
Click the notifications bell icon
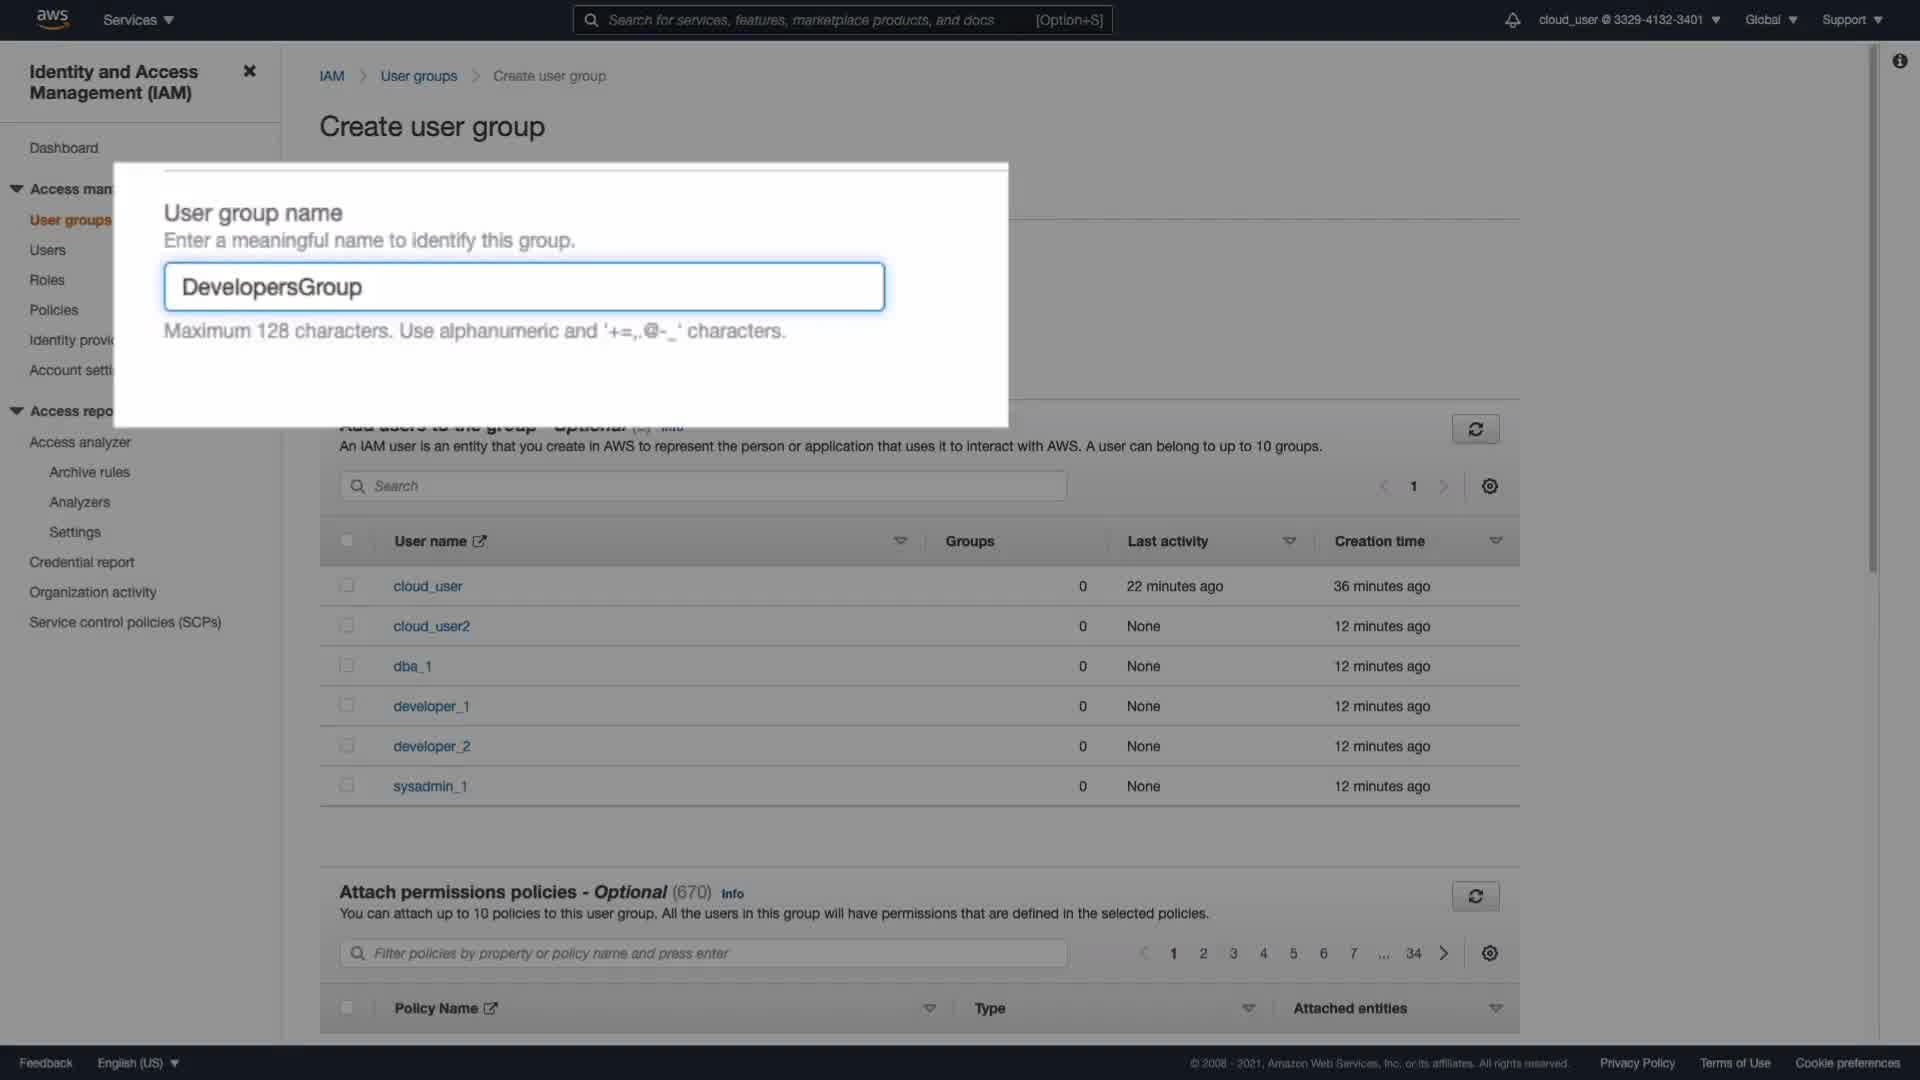(1512, 20)
